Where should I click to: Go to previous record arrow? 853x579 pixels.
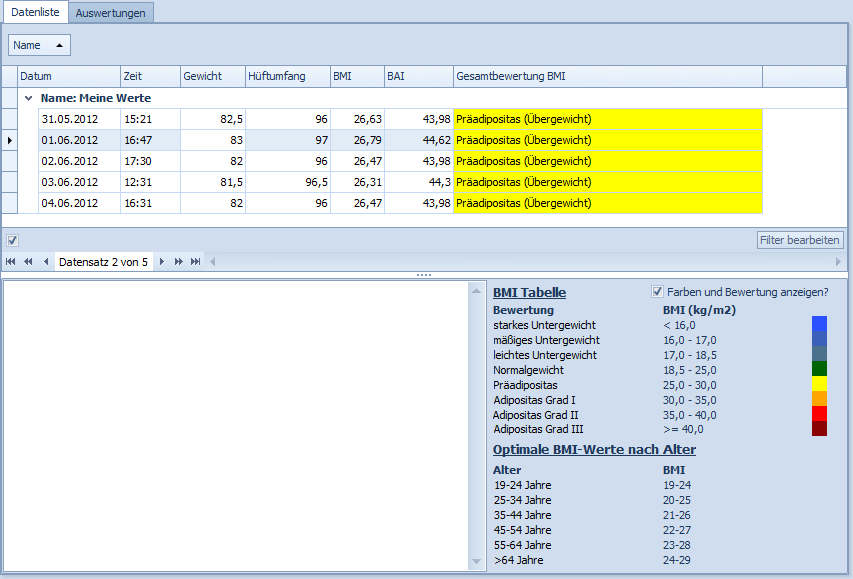click(x=46, y=262)
